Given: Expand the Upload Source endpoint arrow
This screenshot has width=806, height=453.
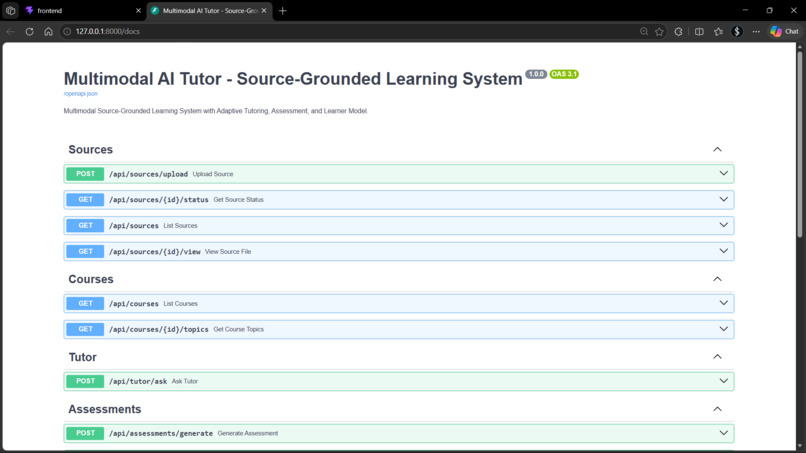Looking at the screenshot, I should 723,174.
